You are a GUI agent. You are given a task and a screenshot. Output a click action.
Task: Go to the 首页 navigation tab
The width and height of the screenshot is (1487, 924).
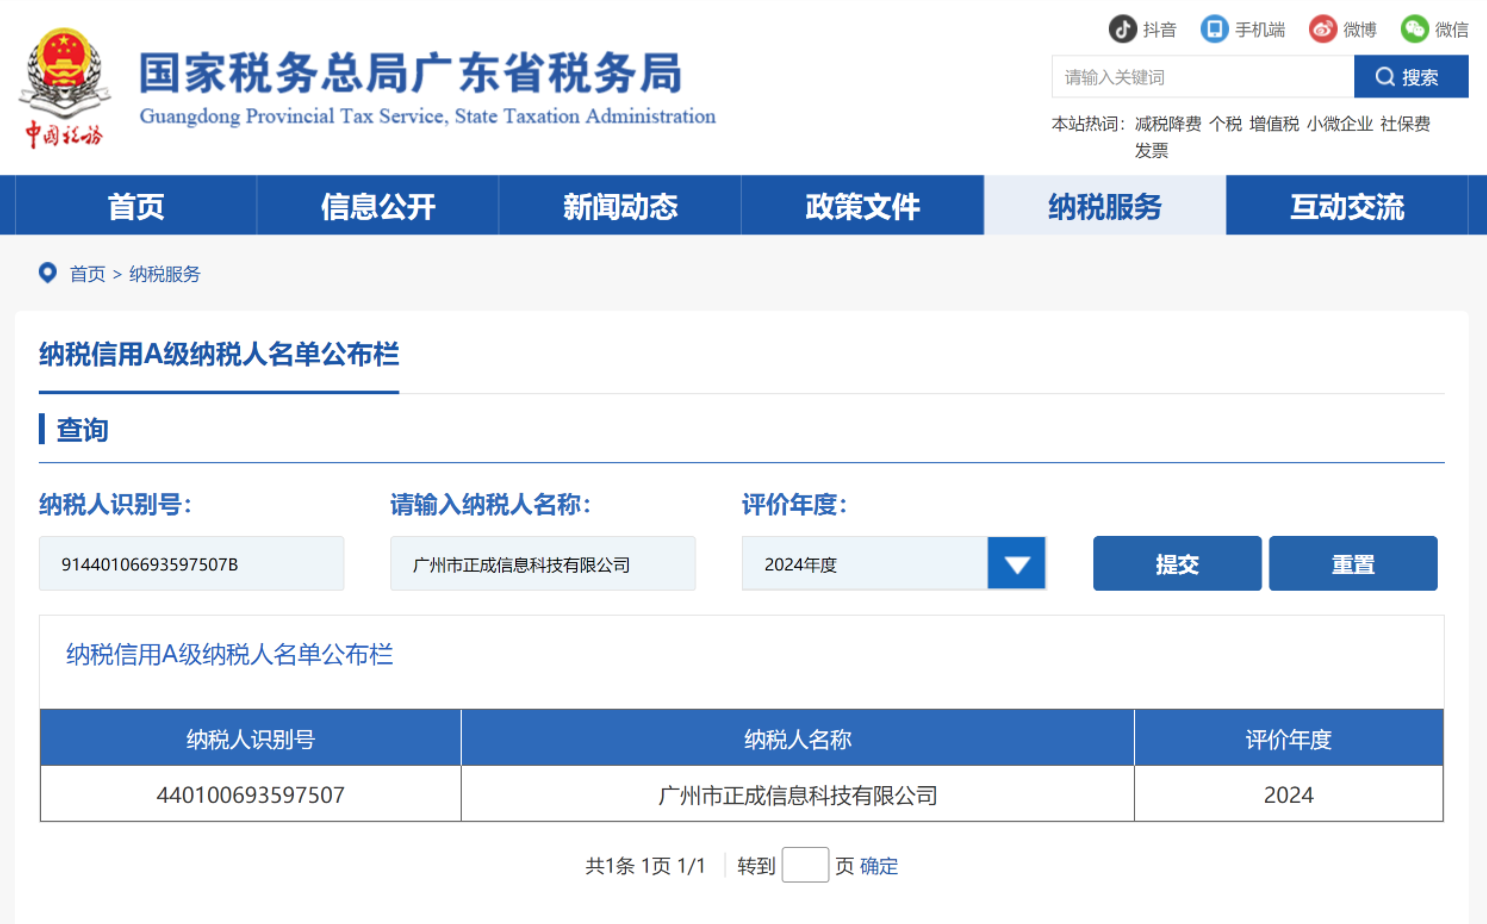(x=136, y=206)
